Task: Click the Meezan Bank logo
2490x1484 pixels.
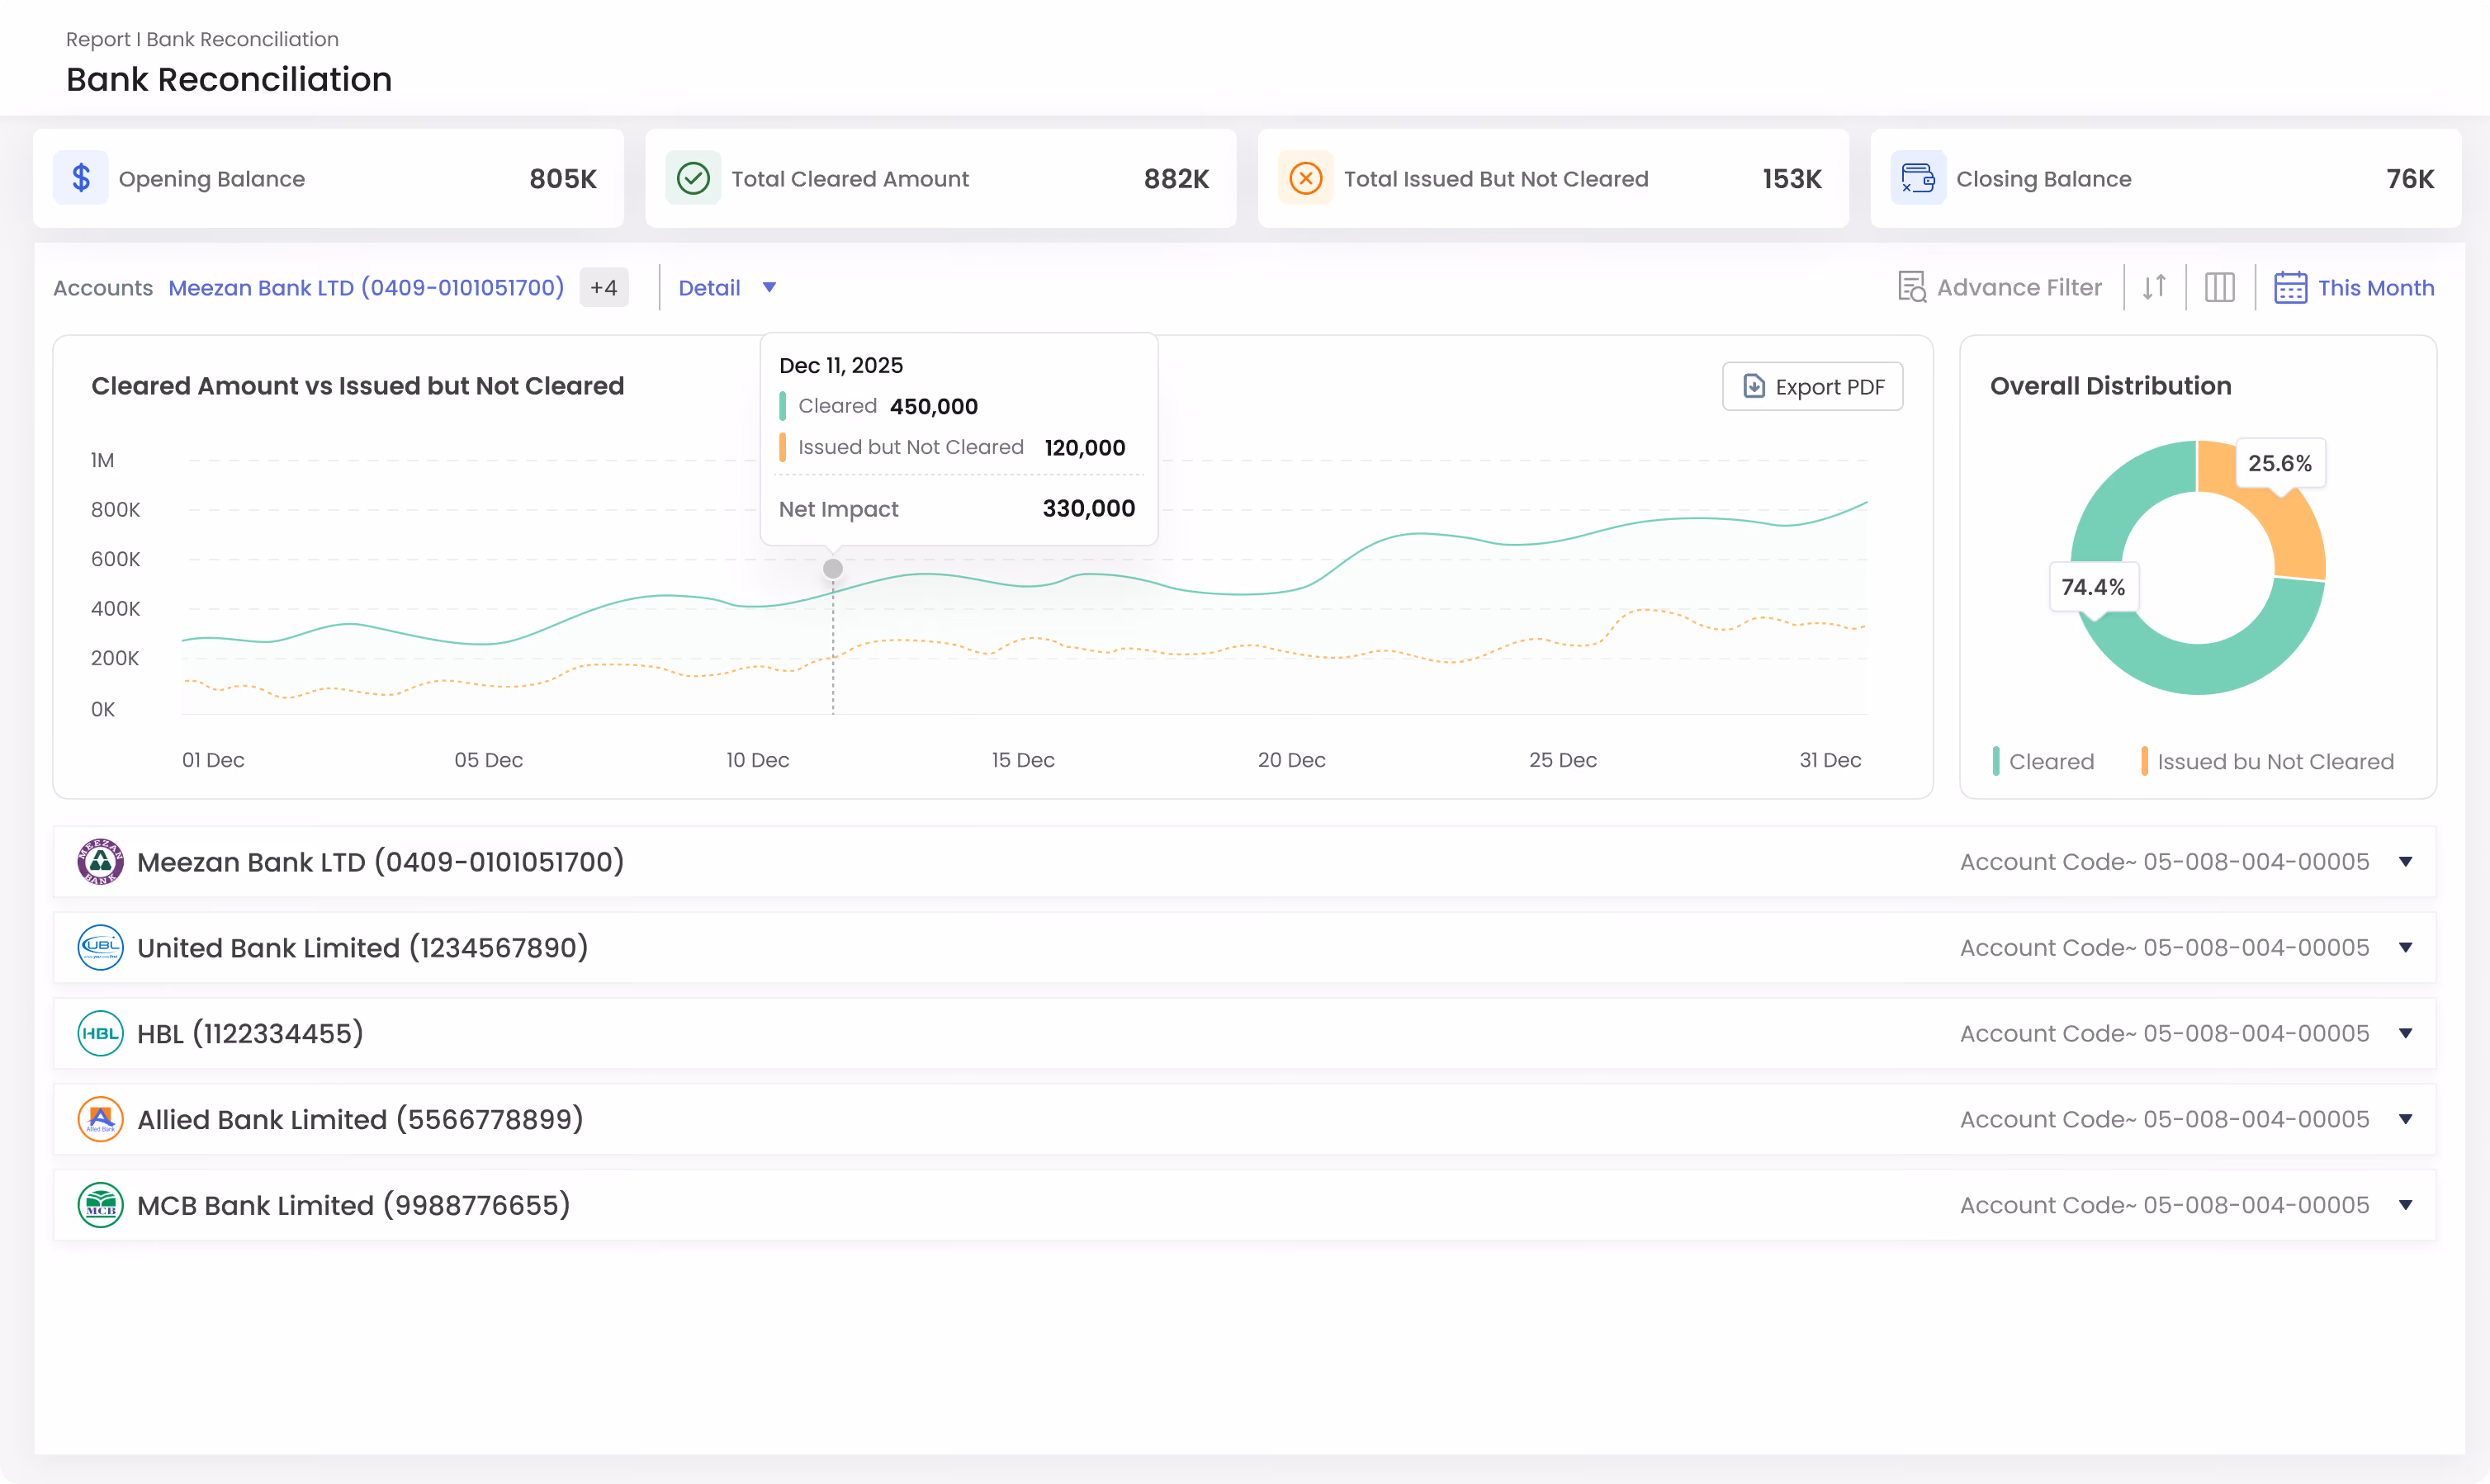Action: [x=100, y=861]
